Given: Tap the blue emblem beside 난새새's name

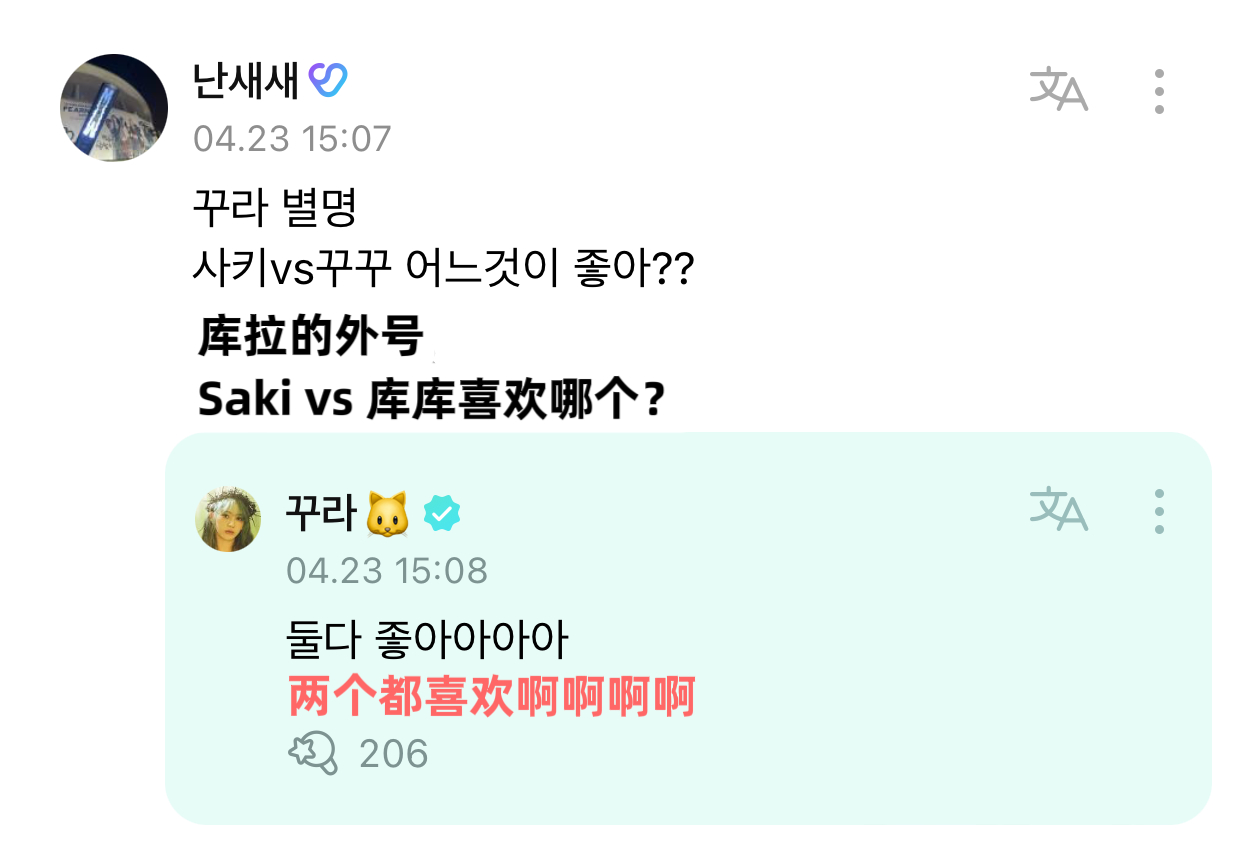Looking at the screenshot, I should [330, 80].
